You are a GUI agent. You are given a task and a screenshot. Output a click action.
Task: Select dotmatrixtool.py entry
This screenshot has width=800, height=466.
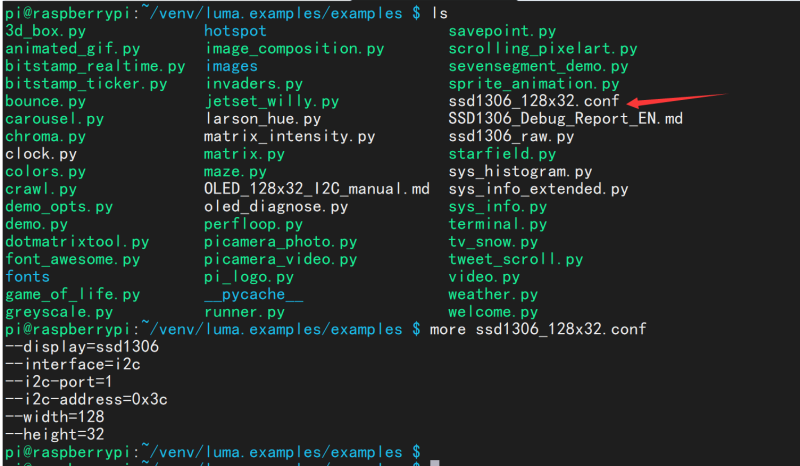click(x=77, y=241)
